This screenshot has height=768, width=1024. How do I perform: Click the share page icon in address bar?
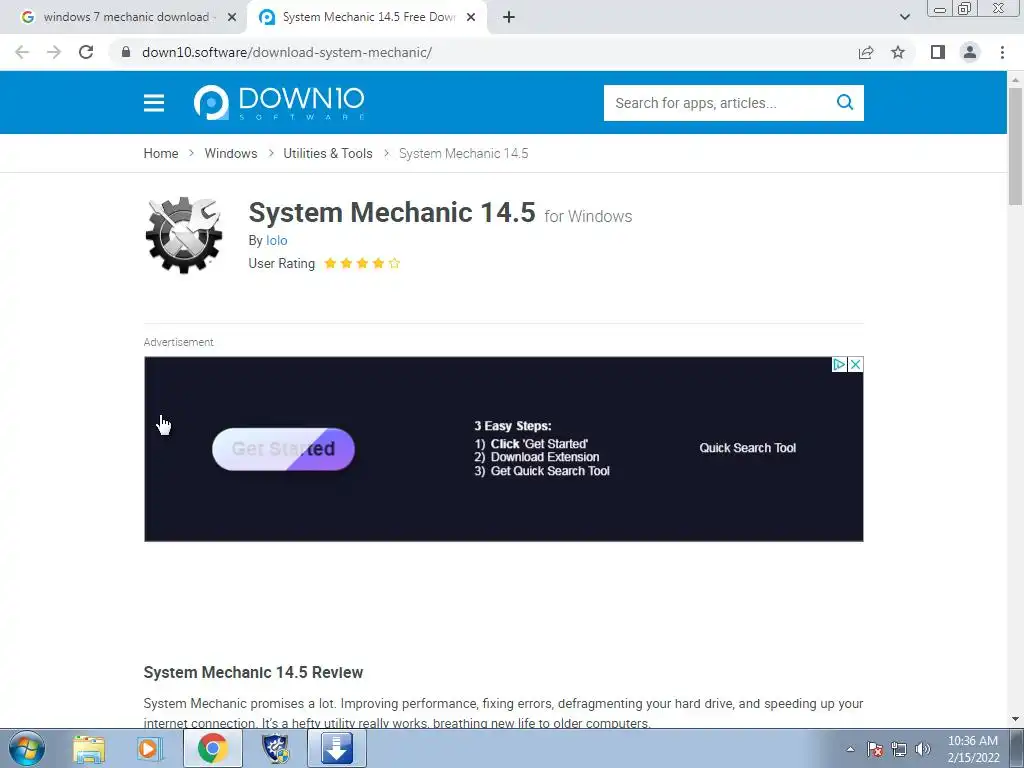click(866, 52)
